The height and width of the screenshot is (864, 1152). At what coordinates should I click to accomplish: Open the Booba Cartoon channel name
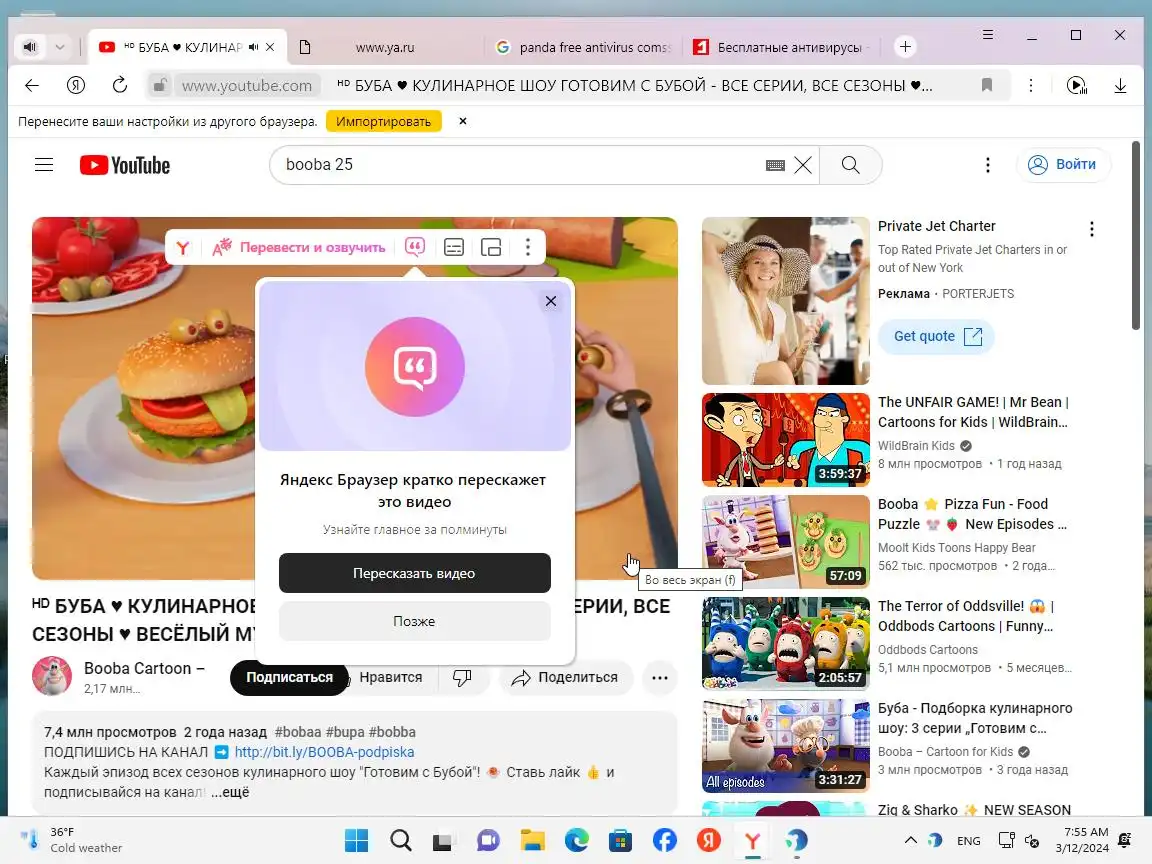point(144,669)
